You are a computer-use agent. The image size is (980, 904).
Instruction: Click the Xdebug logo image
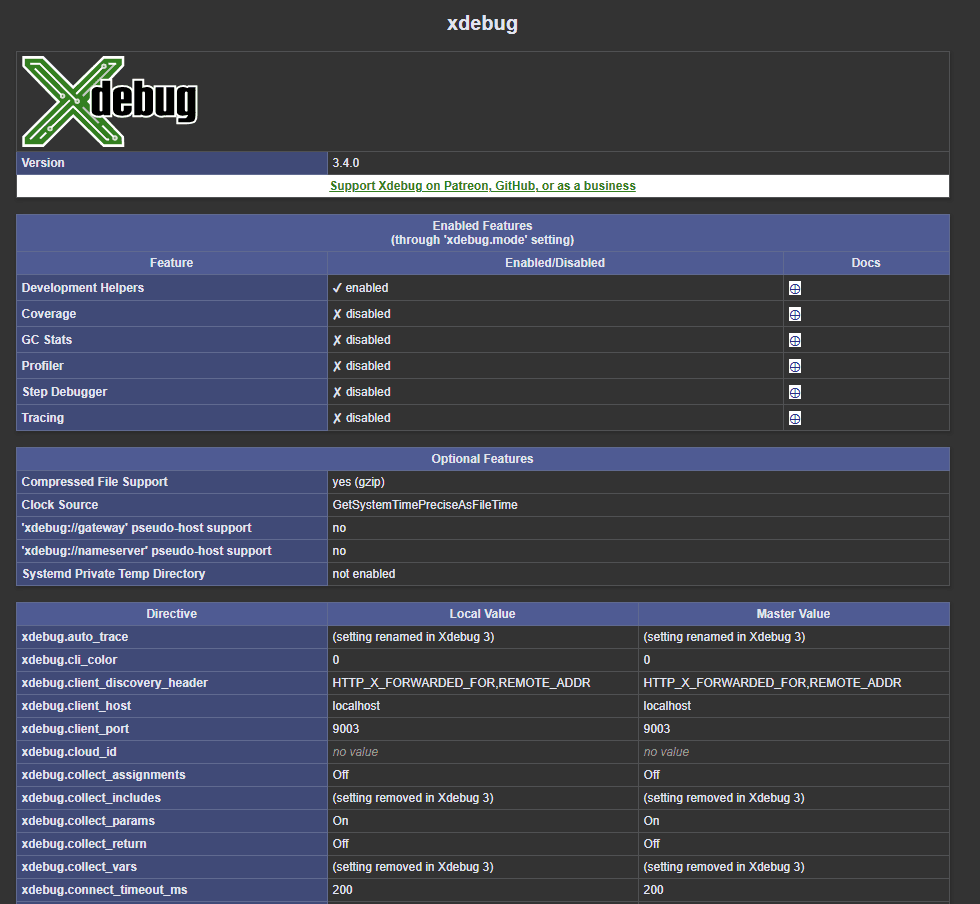coord(110,102)
